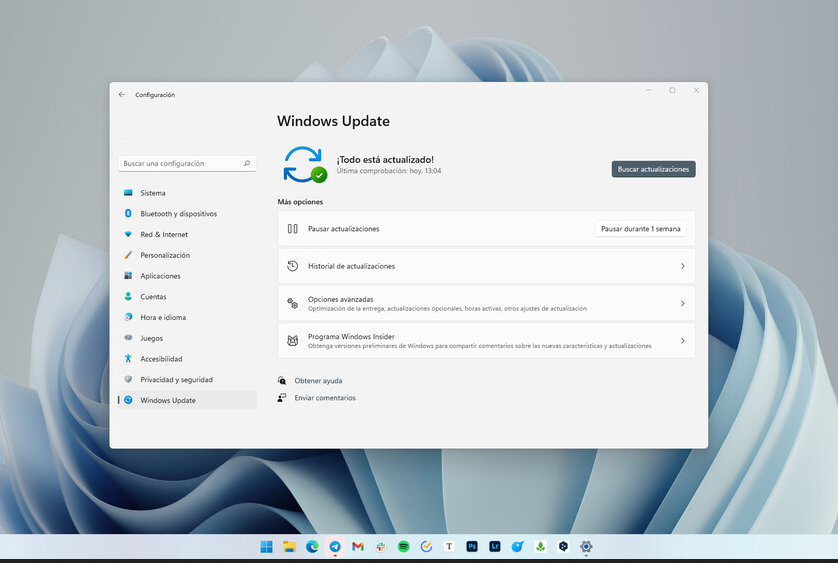The height and width of the screenshot is (563, 838).
Task: Open Privacidad y seguridad settings
Action: tap(187, 380)
